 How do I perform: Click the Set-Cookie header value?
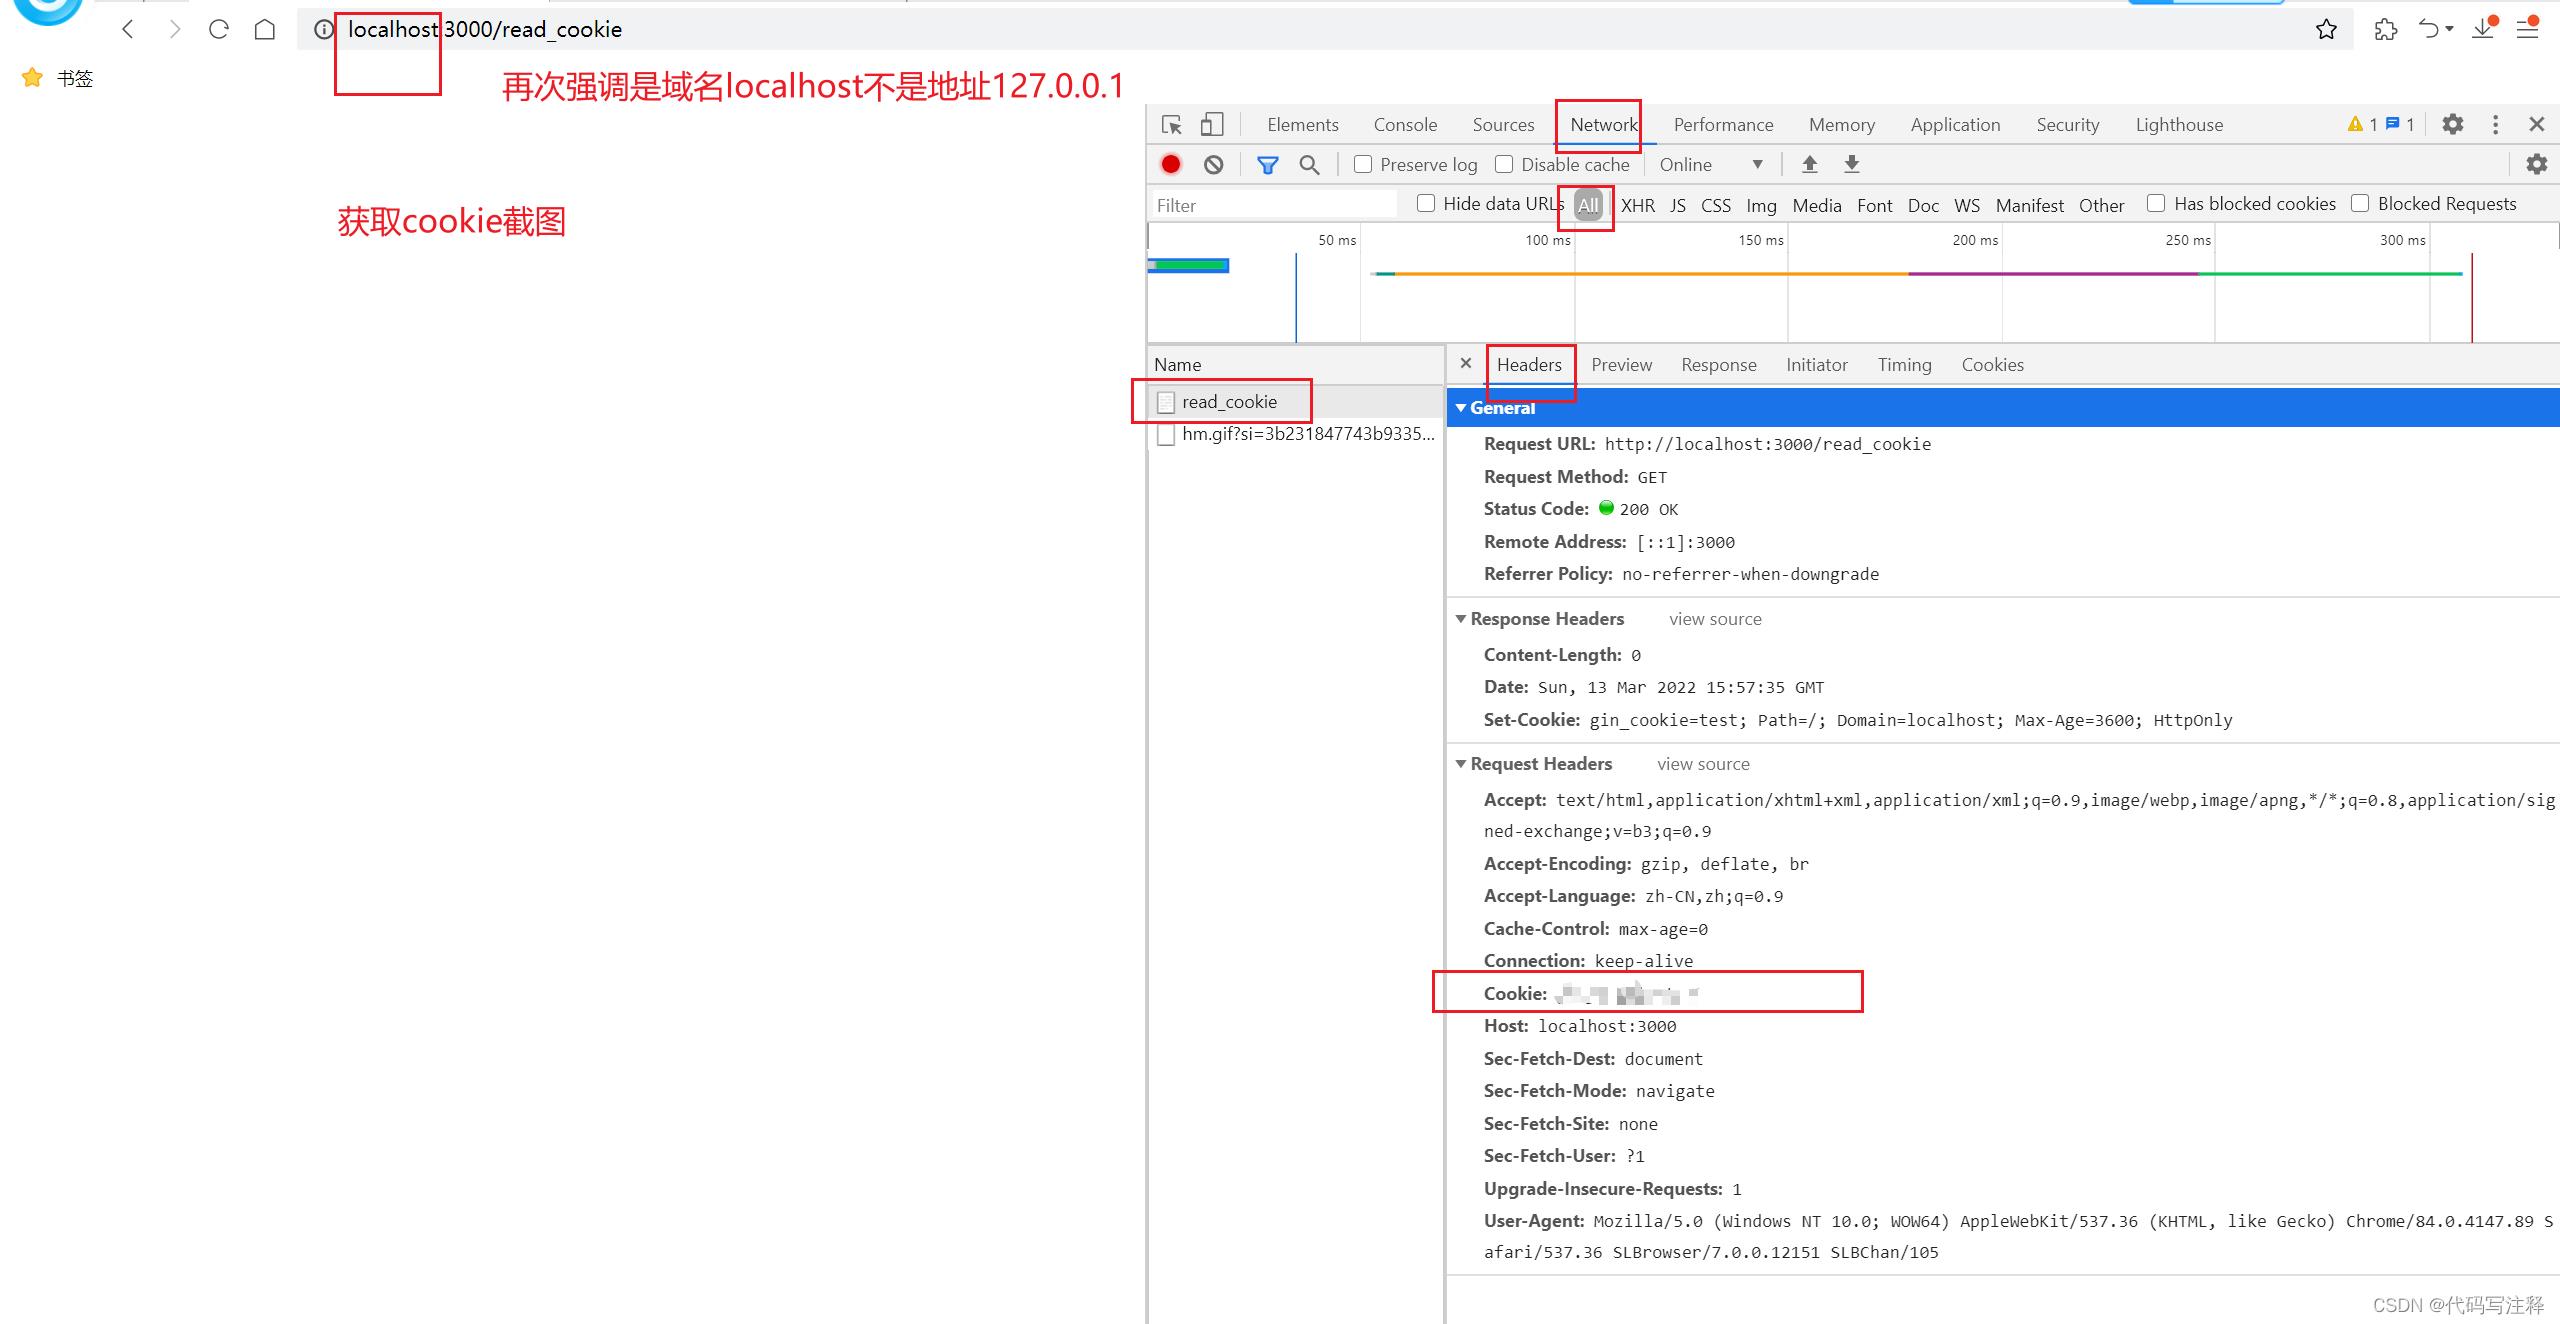point(1910,720)
